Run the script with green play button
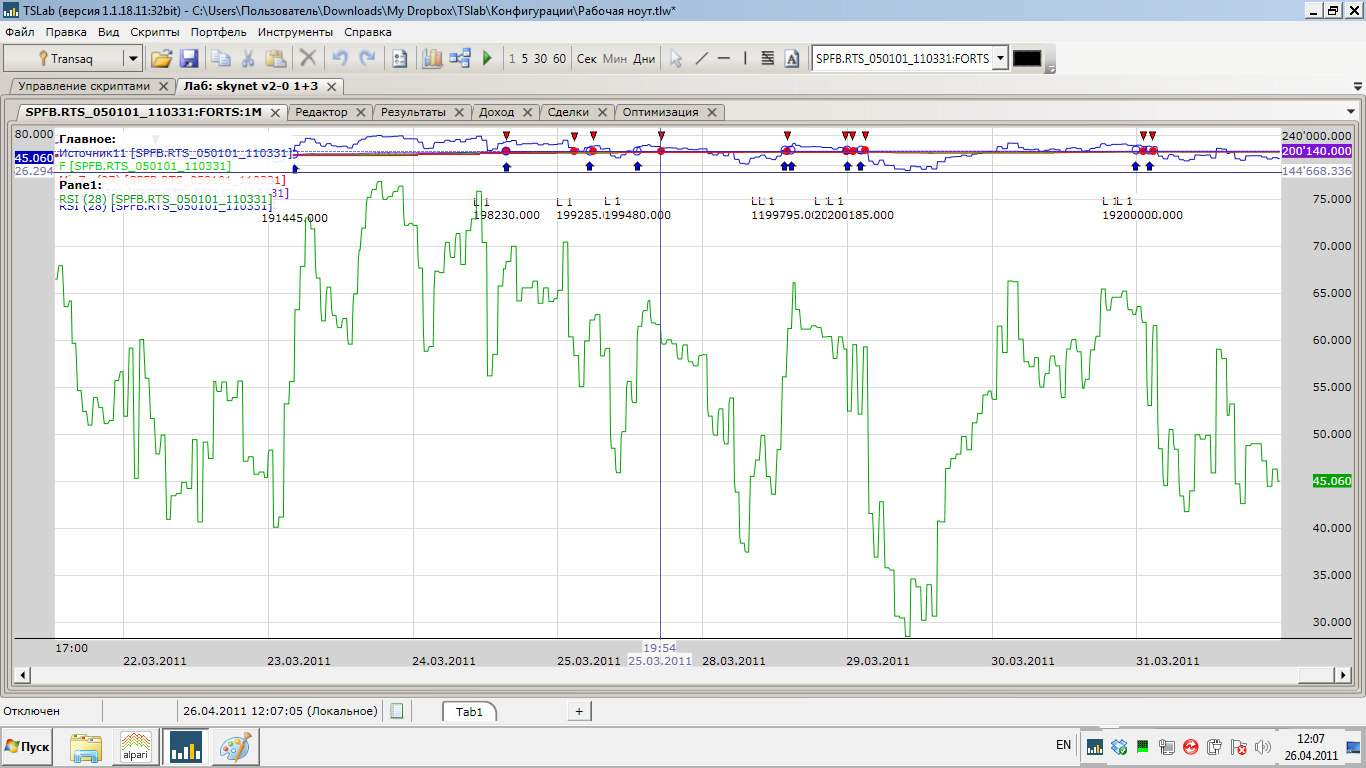The image size is (1366, 768). point(487,59)
